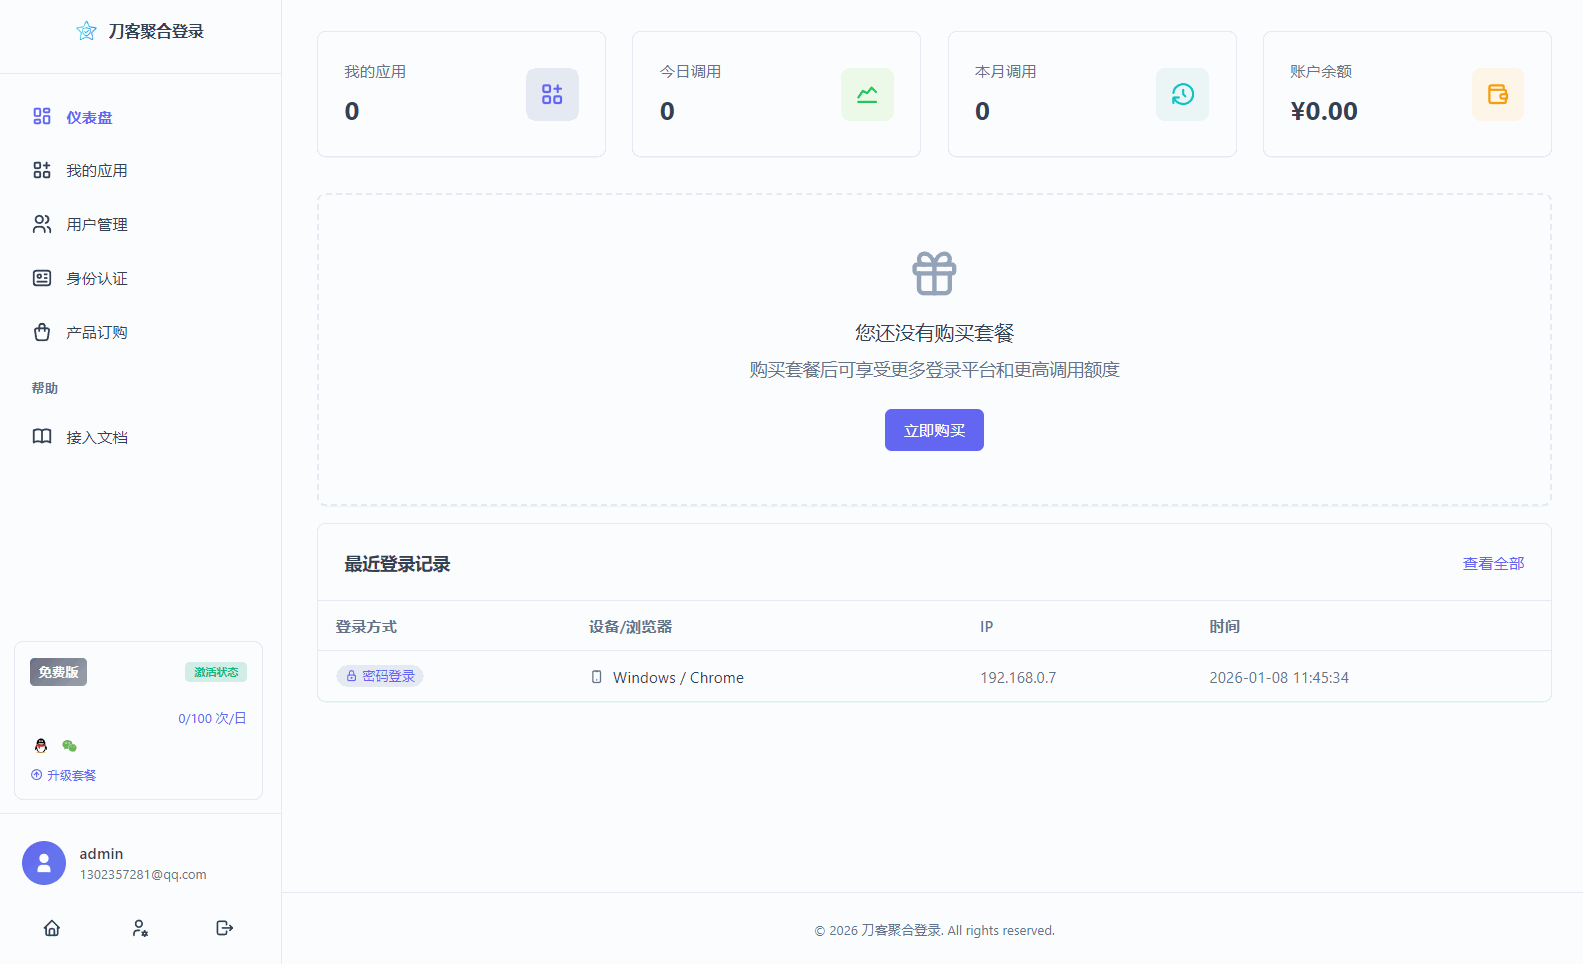Click the admin user avatar

pos(44,863)
